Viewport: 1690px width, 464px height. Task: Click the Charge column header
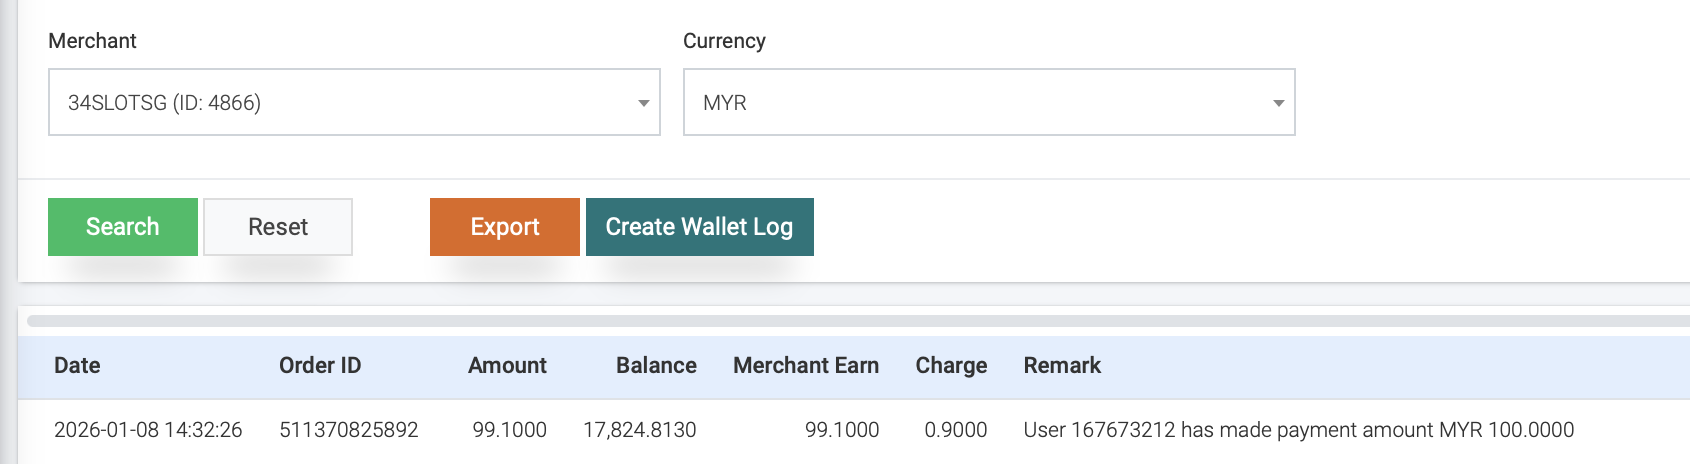951,366
